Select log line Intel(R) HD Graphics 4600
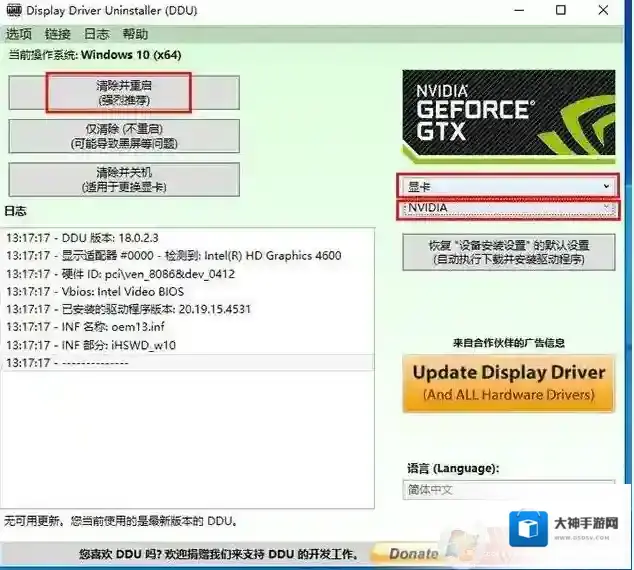This screenshot has width=634, height=570. click(x=188, y=255)
